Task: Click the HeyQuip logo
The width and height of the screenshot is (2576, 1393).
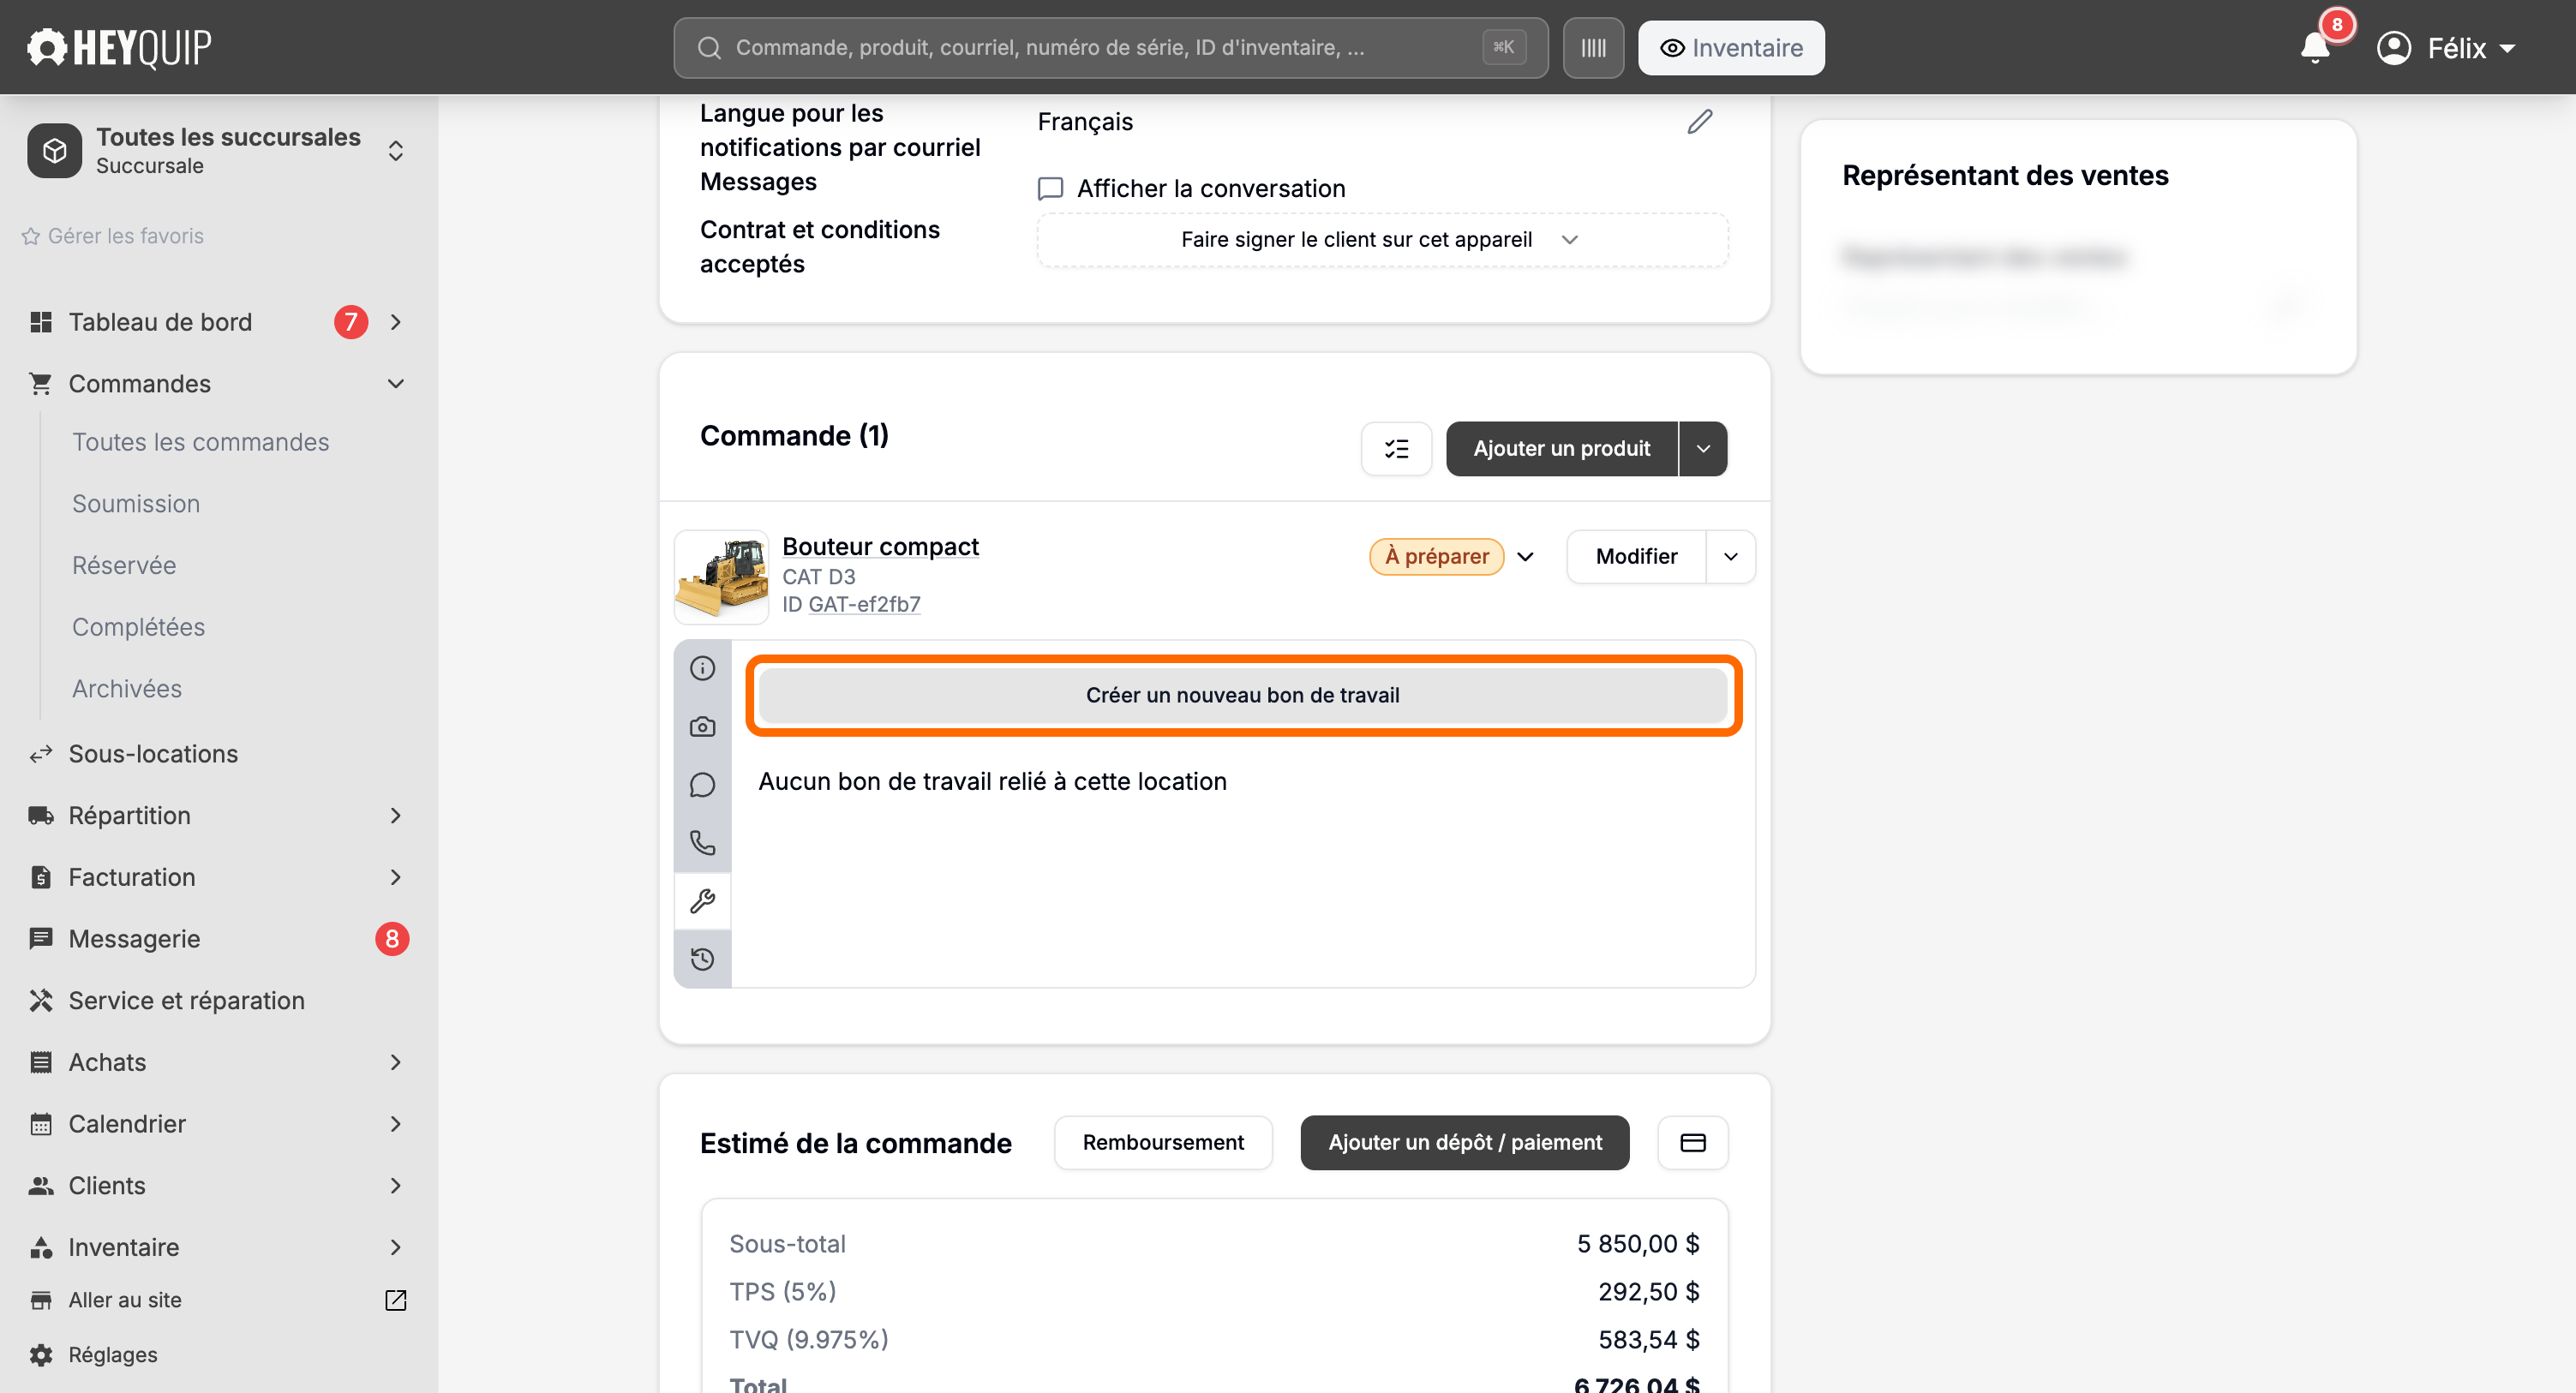Action: coord(119,47)
